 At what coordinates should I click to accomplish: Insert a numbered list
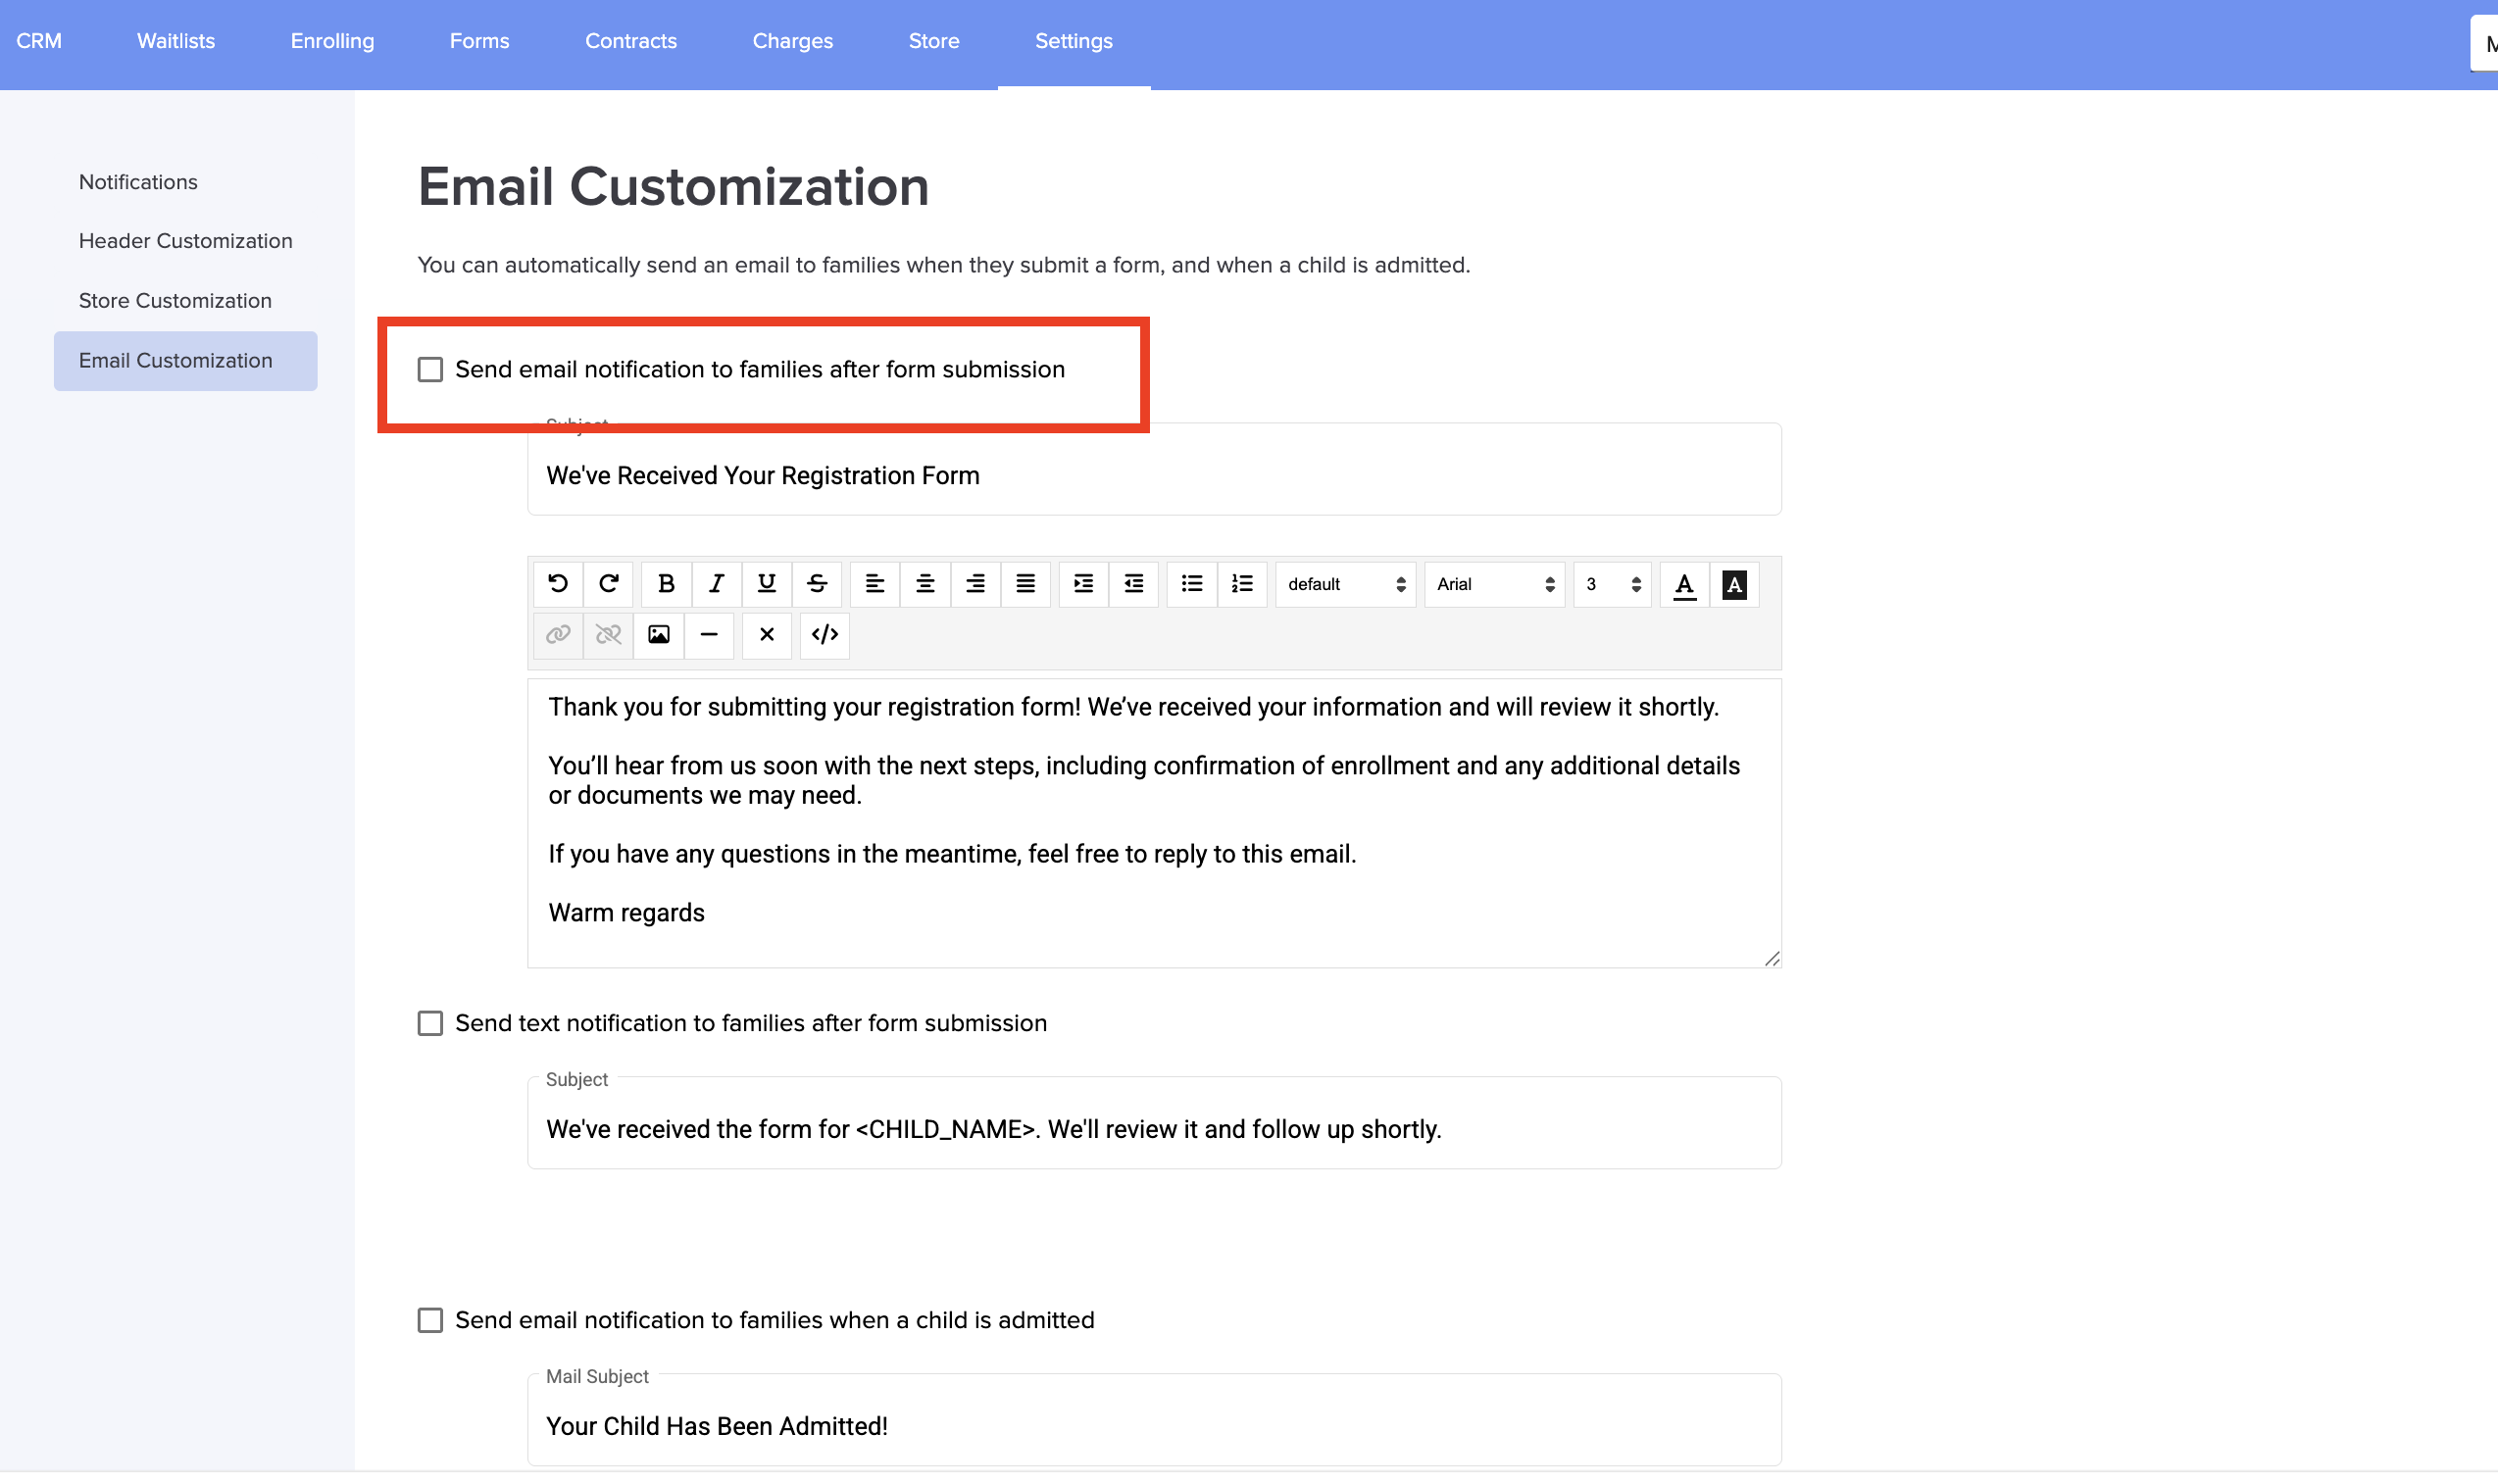1242,584
